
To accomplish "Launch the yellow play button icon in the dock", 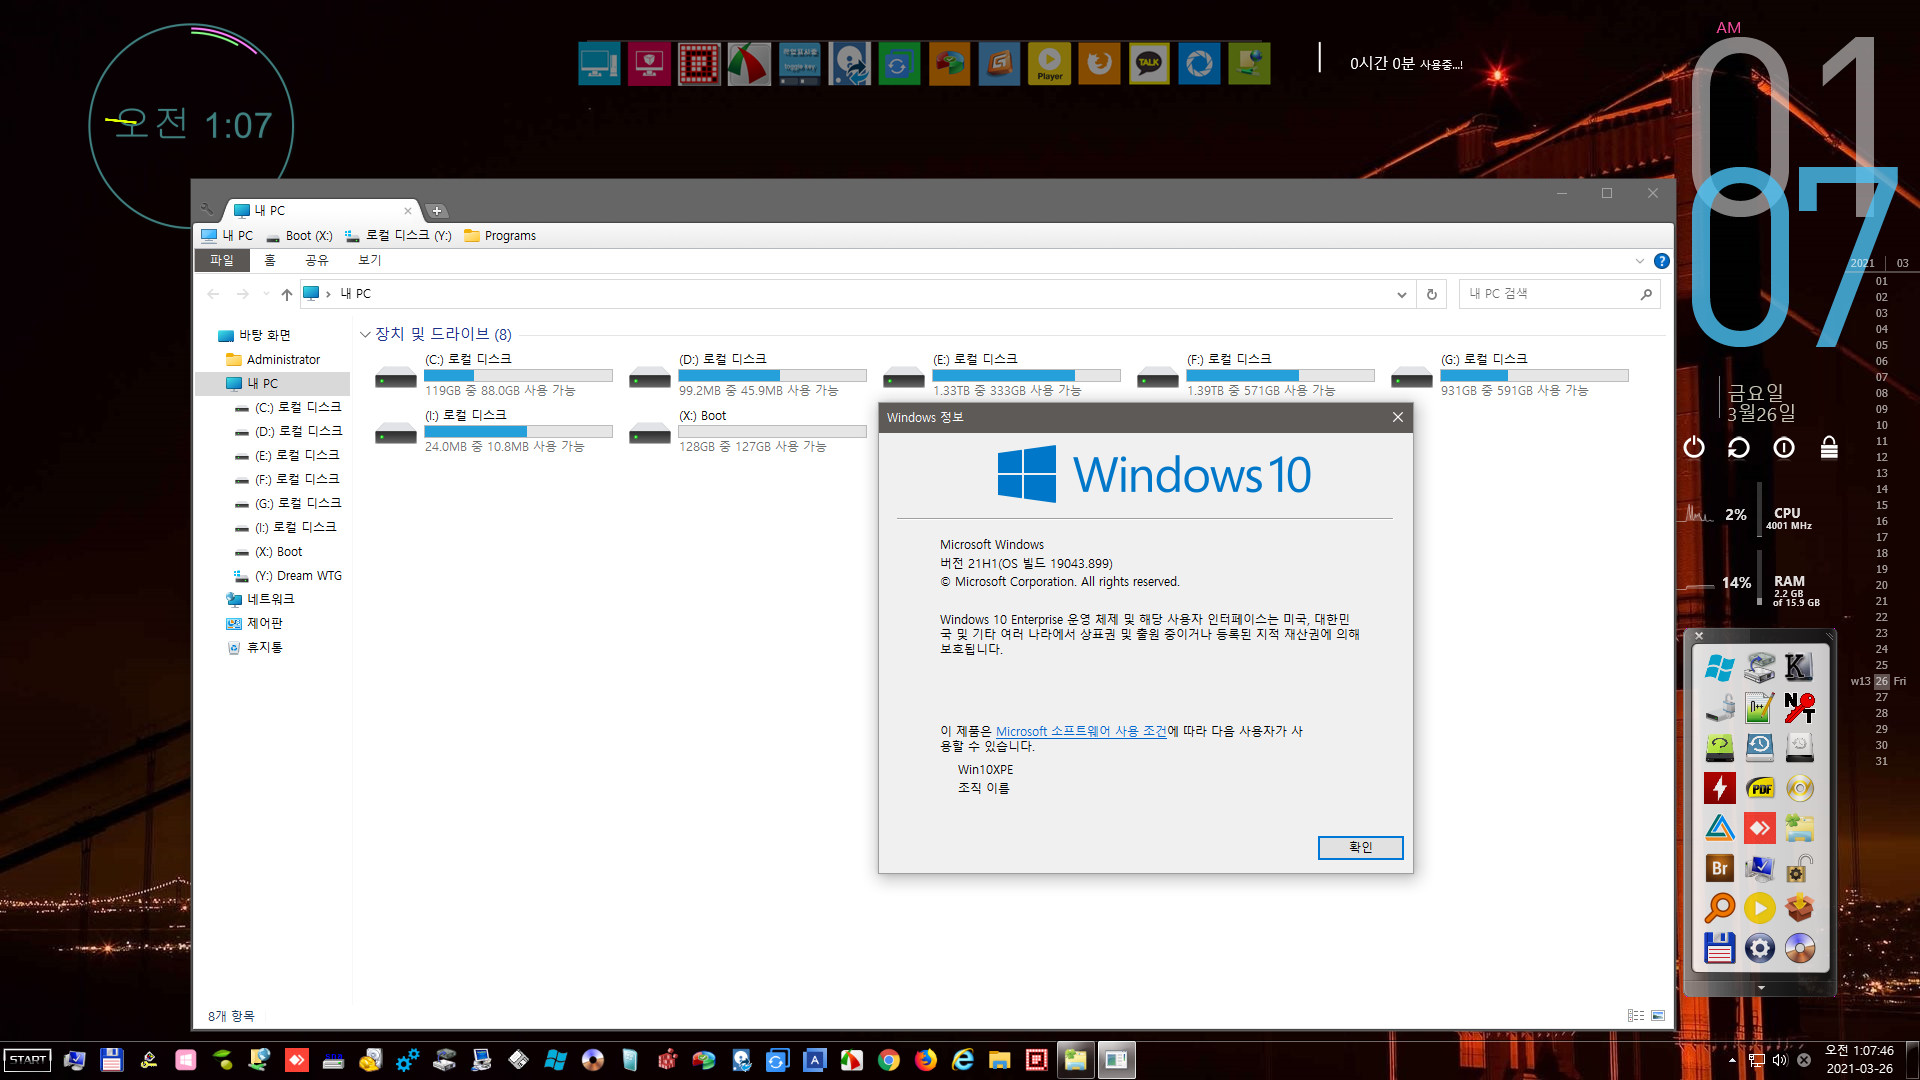I will (1760, 908).
